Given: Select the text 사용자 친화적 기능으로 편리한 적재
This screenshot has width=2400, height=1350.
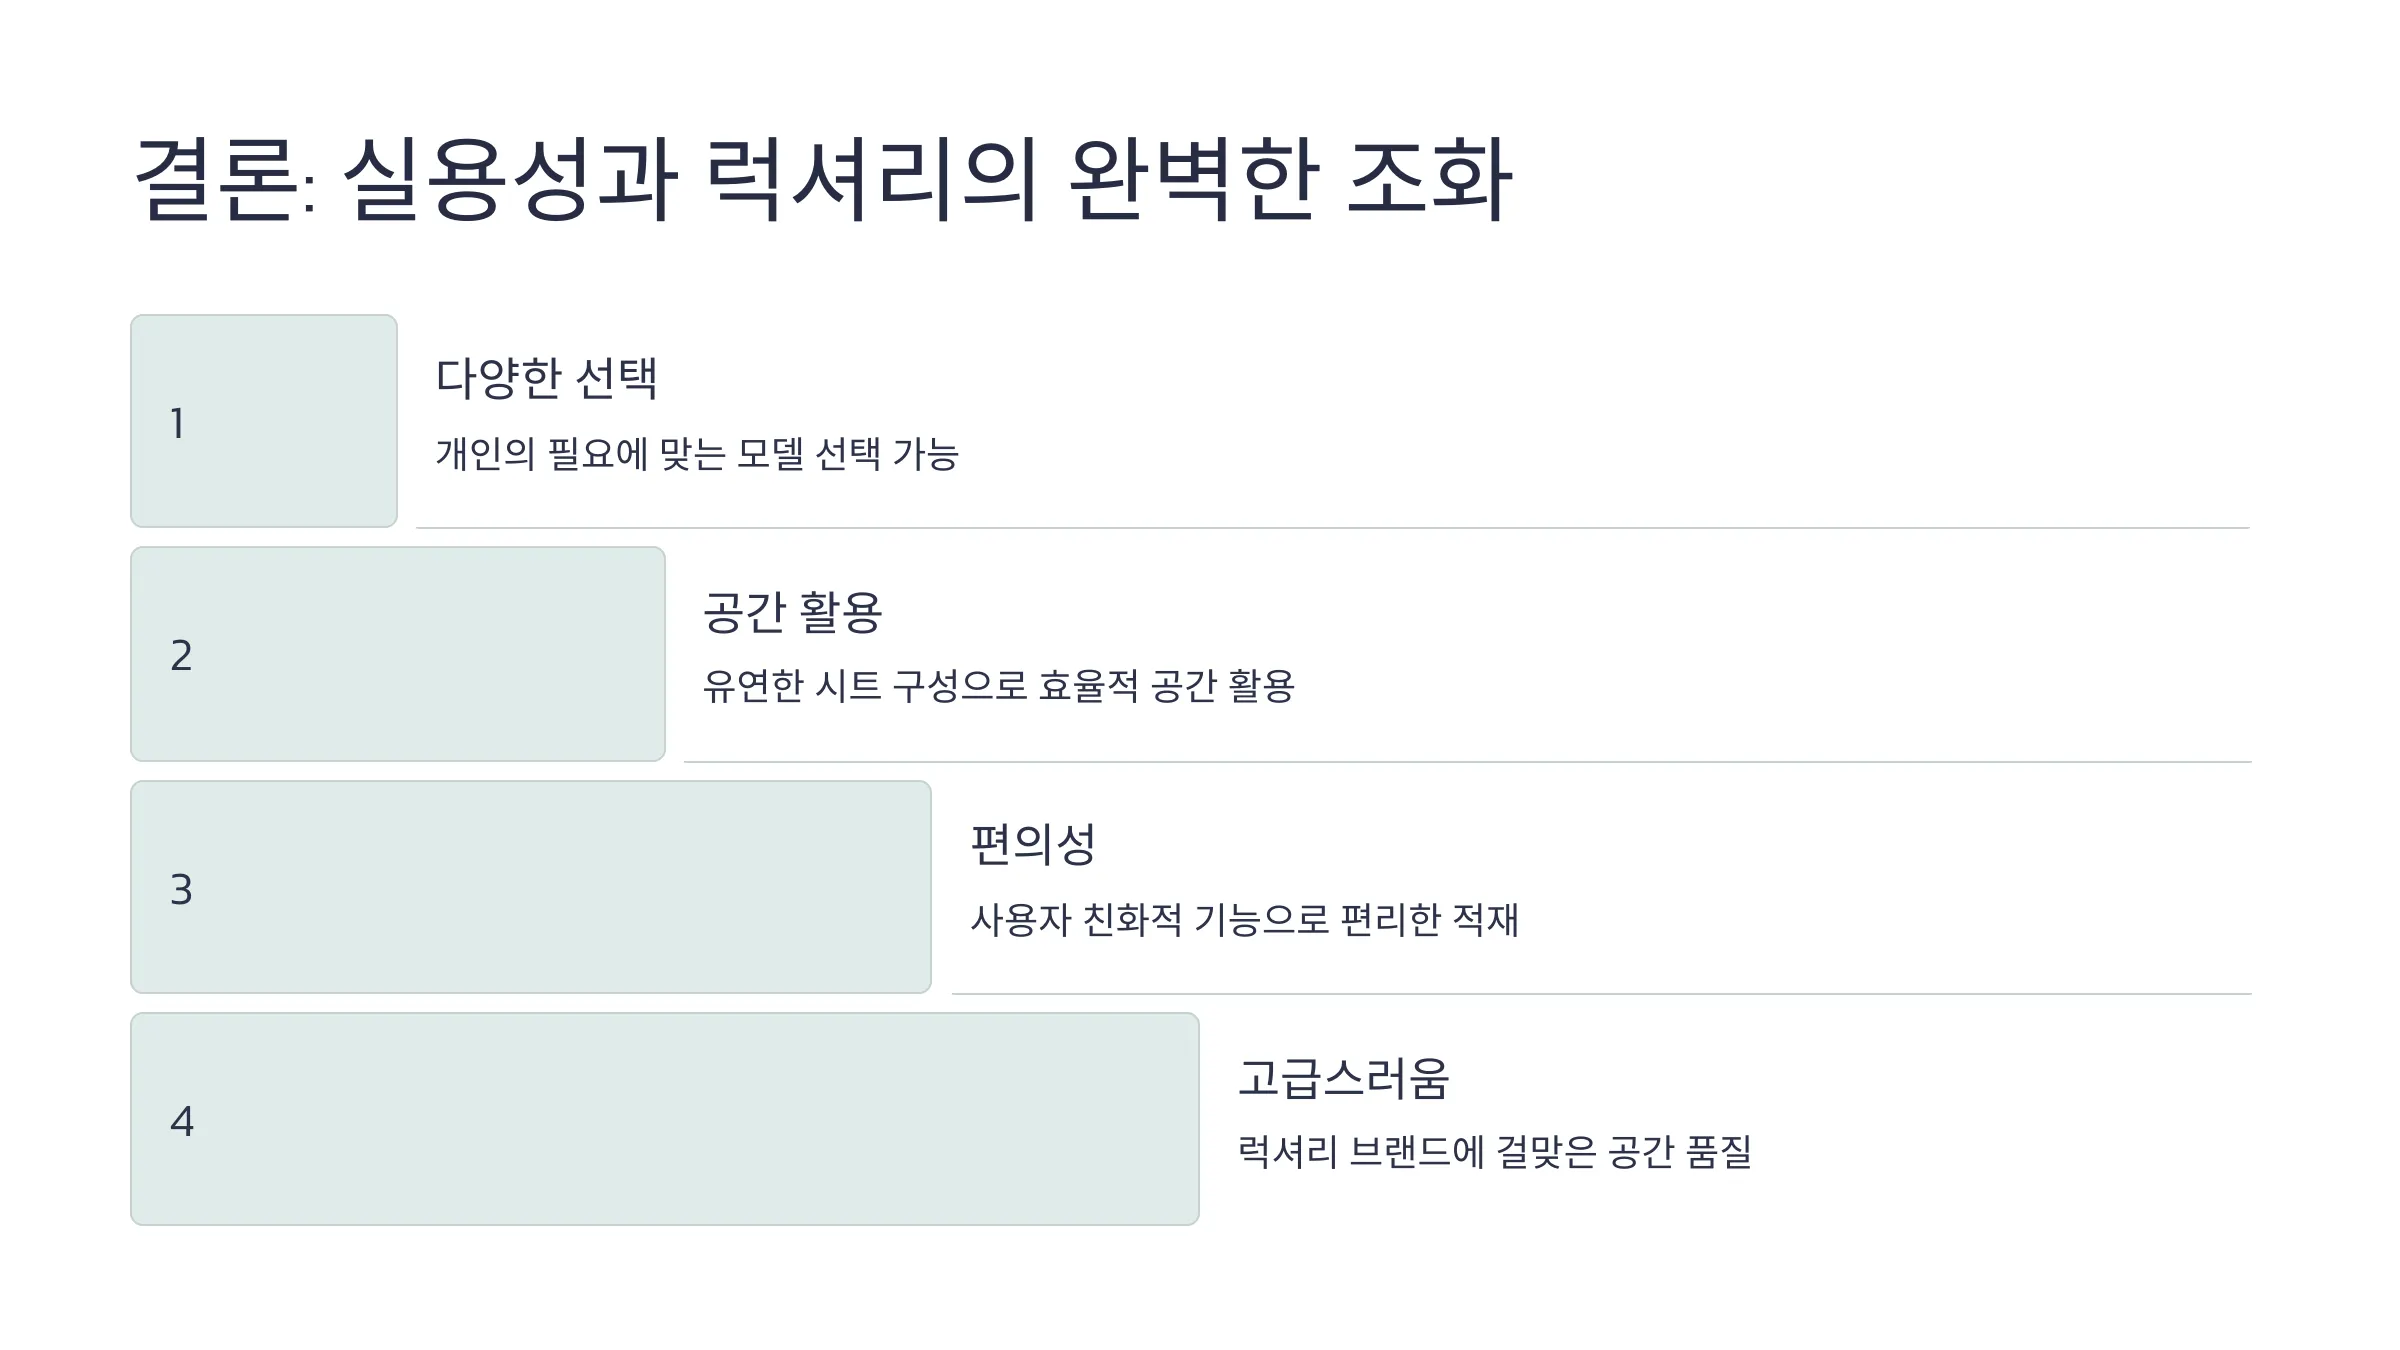Looking at the screenshot, I should coord(1245,919).
